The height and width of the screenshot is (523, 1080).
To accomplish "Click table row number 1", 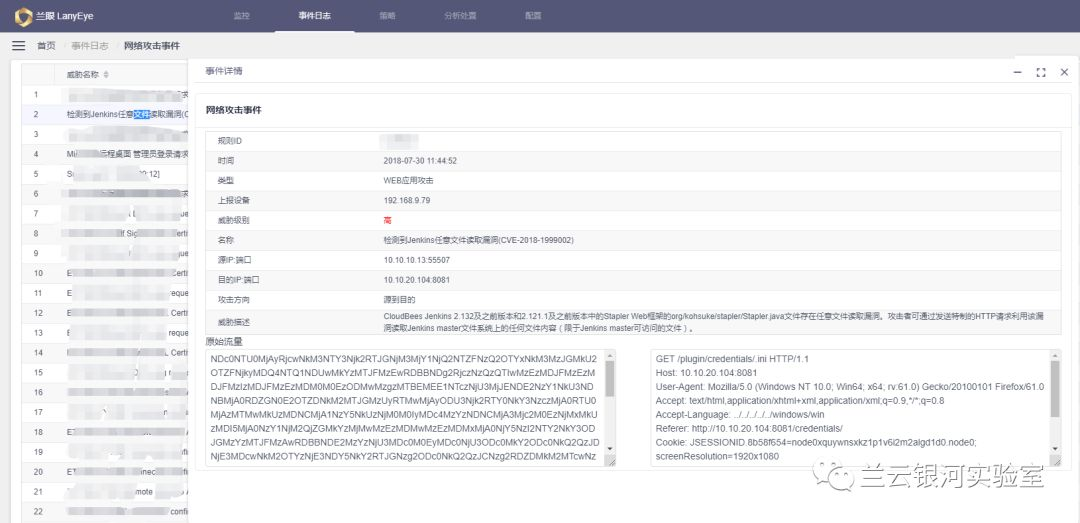I will click(x=37, y=94).
